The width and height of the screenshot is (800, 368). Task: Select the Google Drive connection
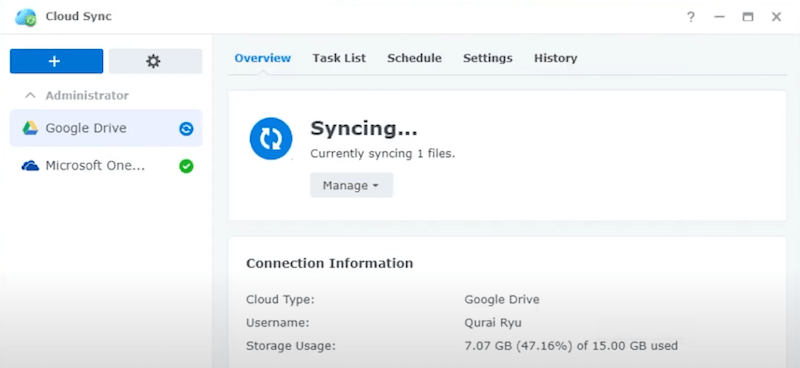[x=106, y=128]
